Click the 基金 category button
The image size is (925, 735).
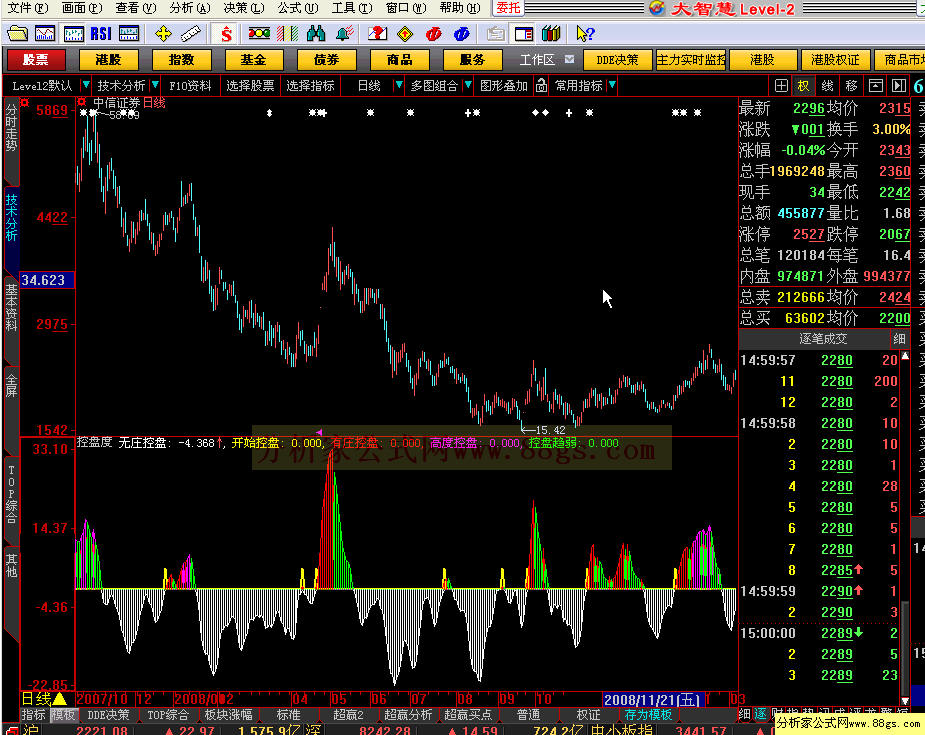click(x=254, y=60)
